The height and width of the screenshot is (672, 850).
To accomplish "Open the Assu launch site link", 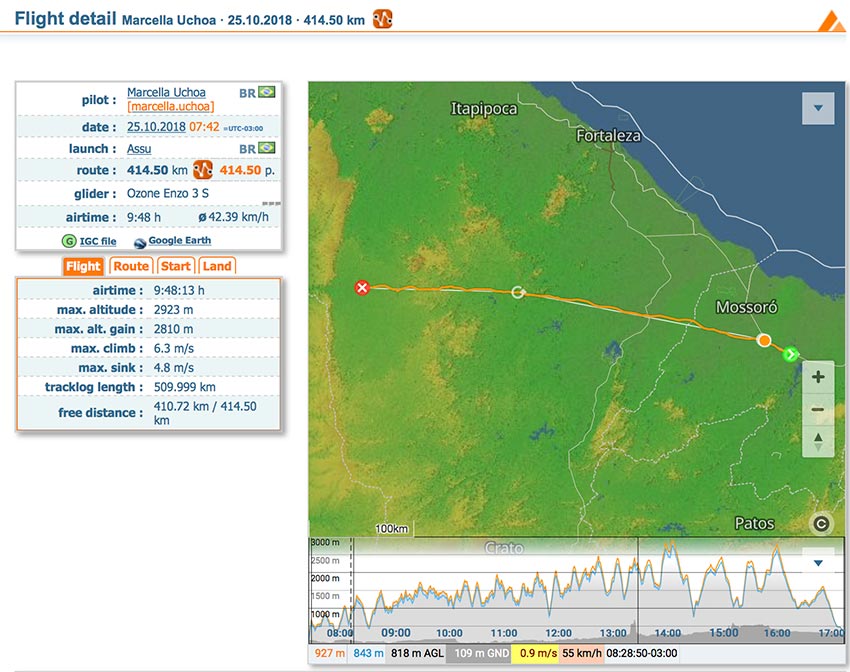I will point(139,148).
